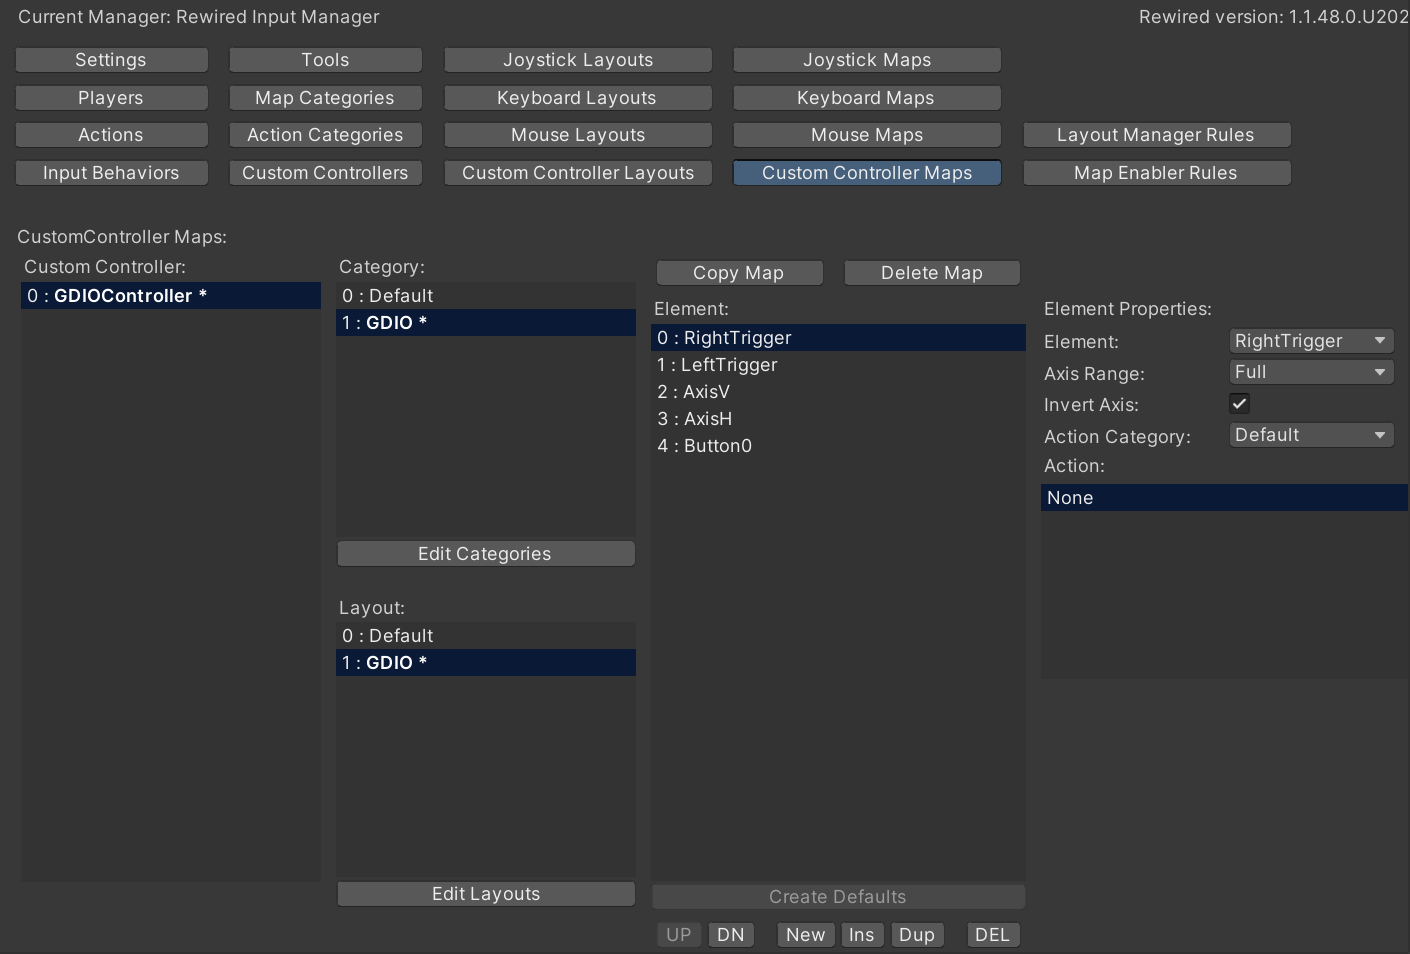The width and height of the screenshot is (1410, 954).
Task: Open Map Enabler Rules page
Action: (1157, 173)
